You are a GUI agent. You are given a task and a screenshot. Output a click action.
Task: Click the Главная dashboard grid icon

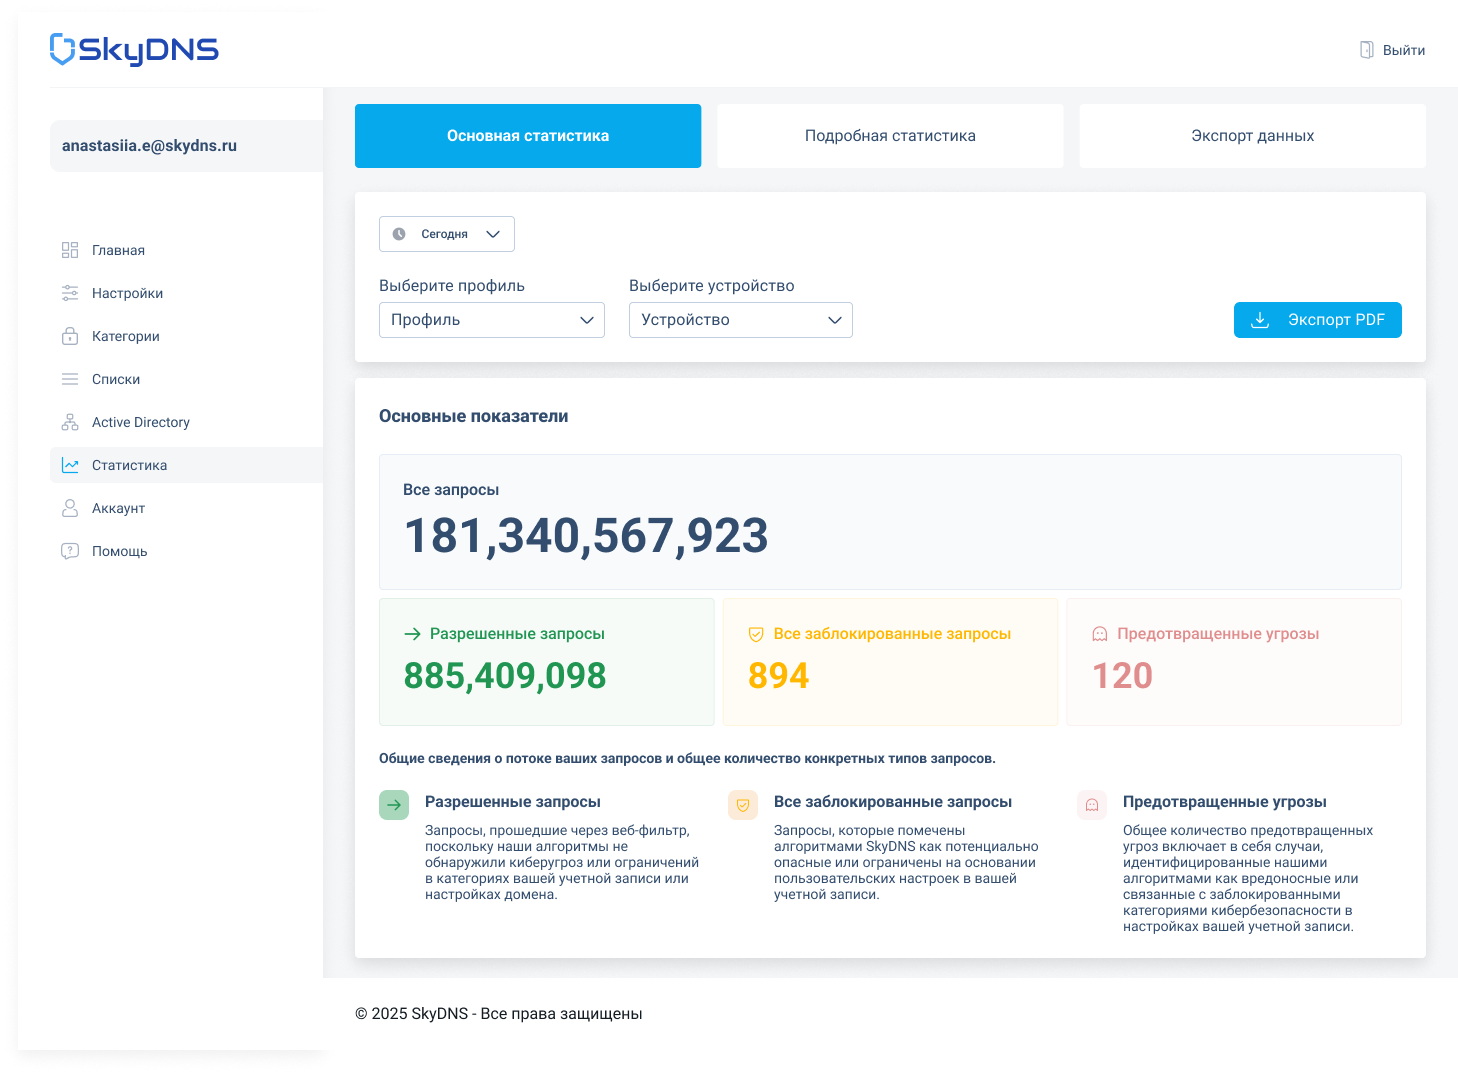[70, 250]
